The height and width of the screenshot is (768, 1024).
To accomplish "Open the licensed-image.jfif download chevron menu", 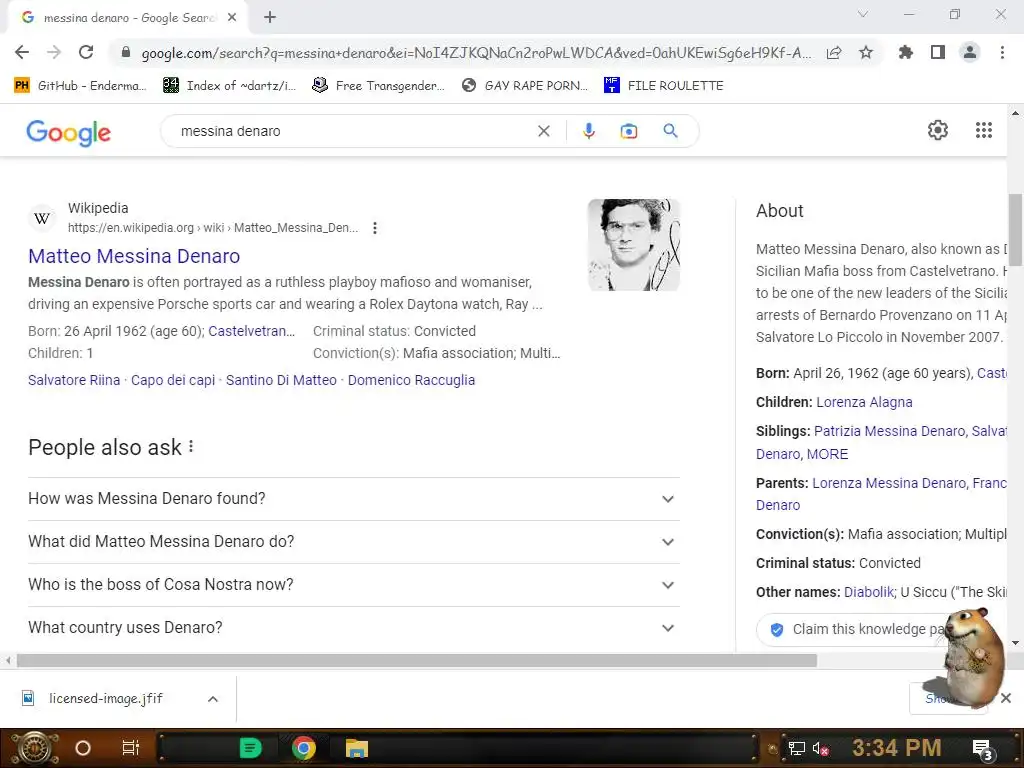I will 212,699.
